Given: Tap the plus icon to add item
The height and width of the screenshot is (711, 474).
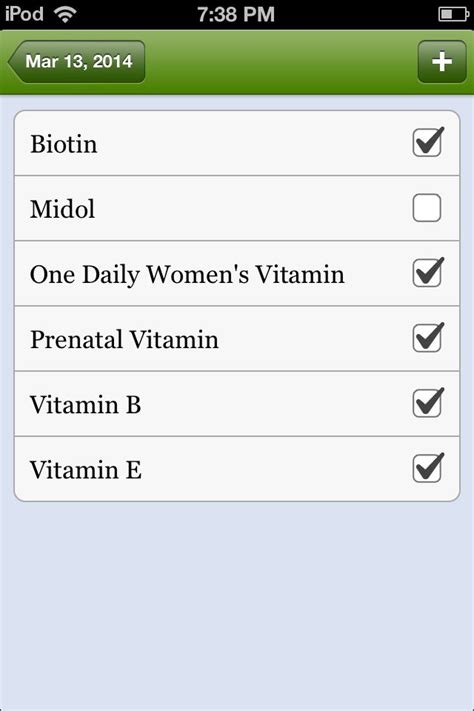Looking at the screenshot, I should [x=441, y=62].
